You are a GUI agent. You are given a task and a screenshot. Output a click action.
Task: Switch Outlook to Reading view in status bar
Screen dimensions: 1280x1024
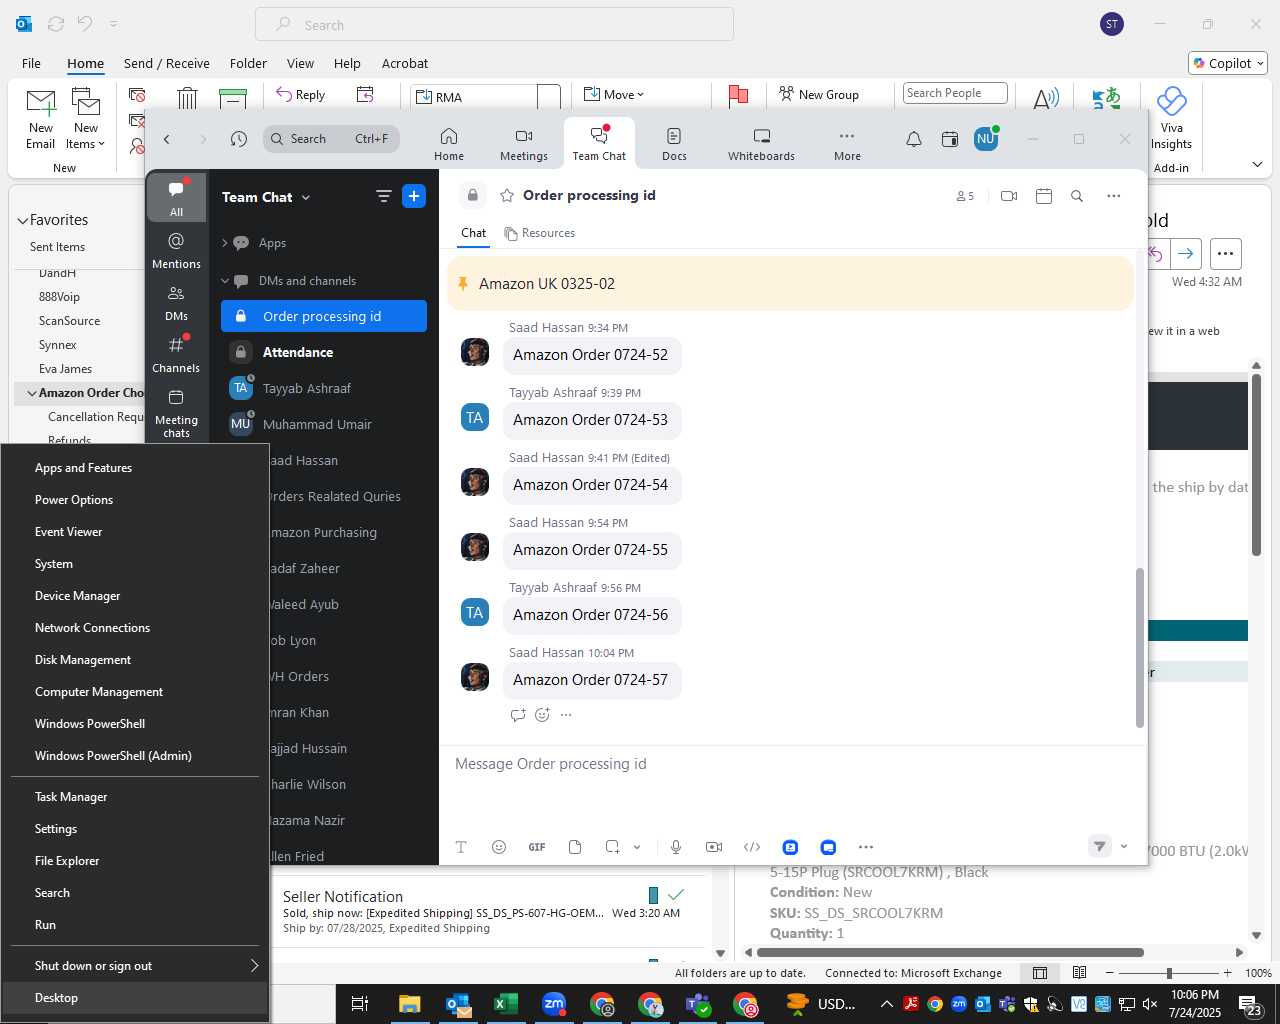click(1079, 973)
